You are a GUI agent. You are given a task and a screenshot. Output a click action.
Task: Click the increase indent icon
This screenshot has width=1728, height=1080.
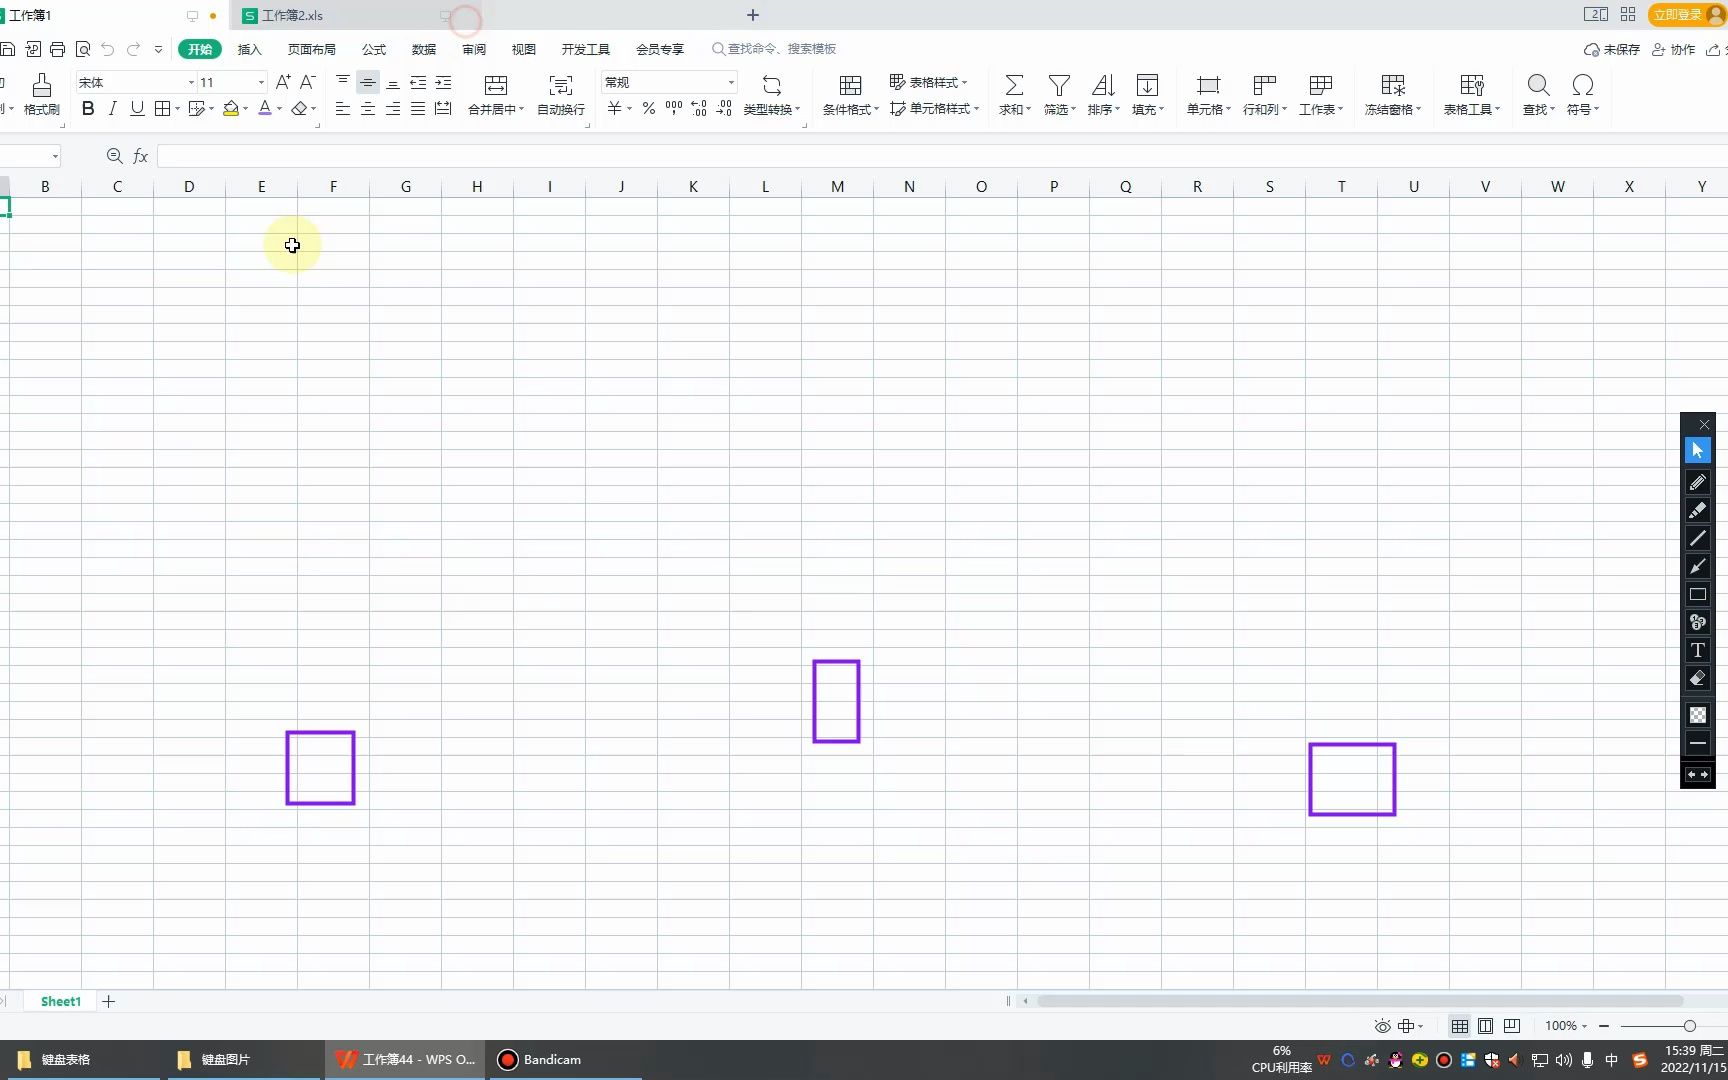[x=443, y=82]
